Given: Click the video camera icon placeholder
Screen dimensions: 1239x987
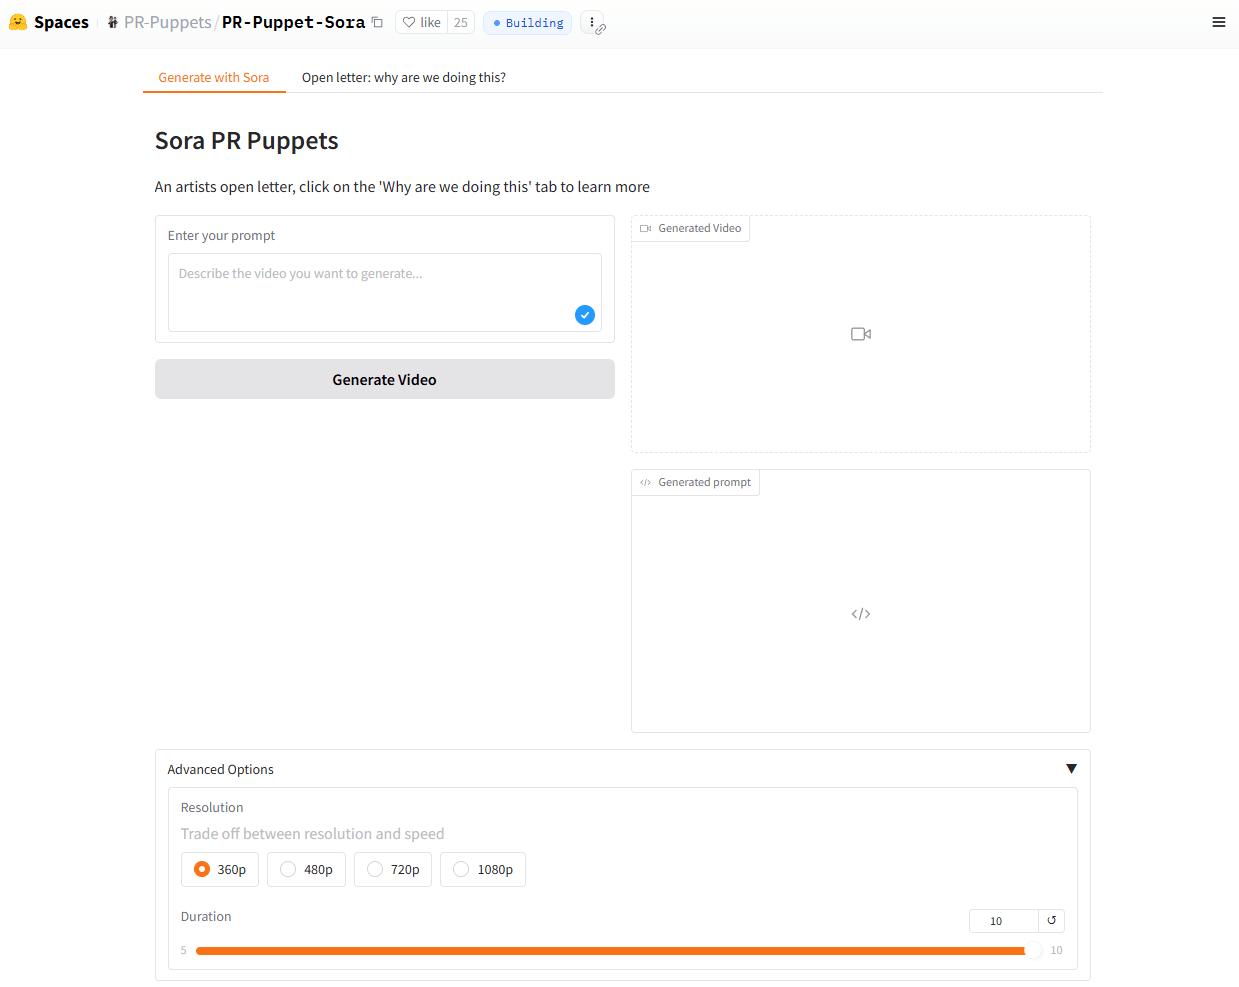Looking at the screenshot, I should (x=860, y=333).
